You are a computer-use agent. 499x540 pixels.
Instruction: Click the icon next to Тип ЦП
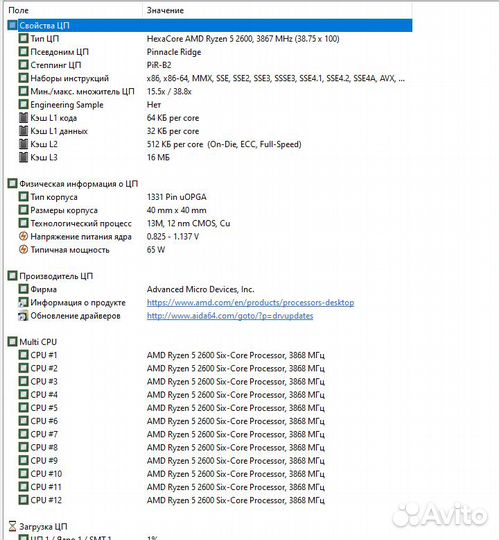coord(23,39)
